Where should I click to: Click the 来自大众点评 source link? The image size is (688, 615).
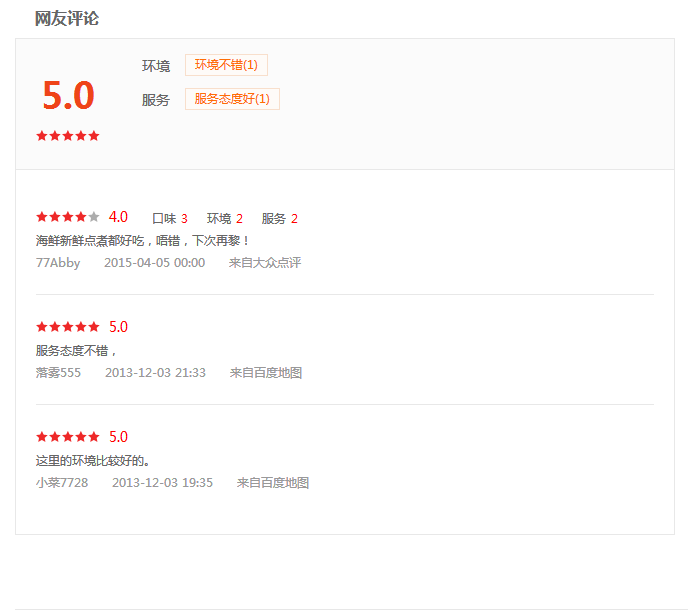(265, 263)
